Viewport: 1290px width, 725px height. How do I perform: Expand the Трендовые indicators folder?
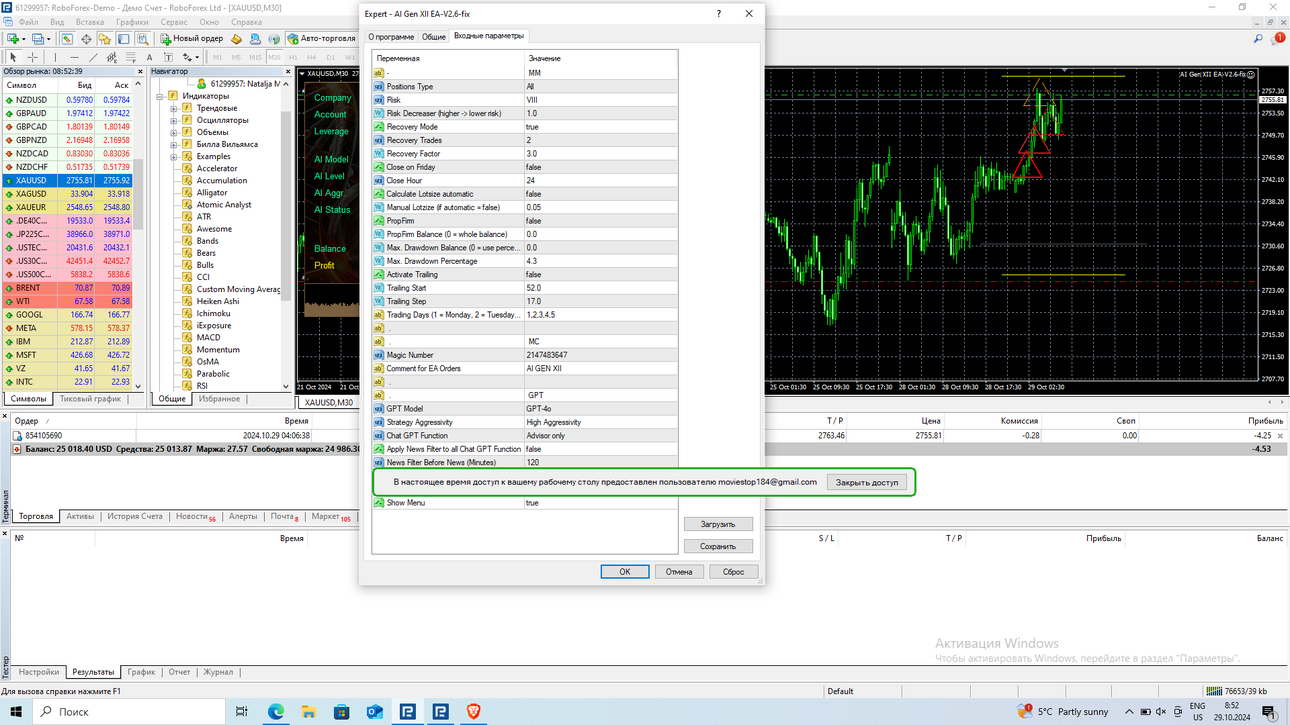(x=174, y=108)
